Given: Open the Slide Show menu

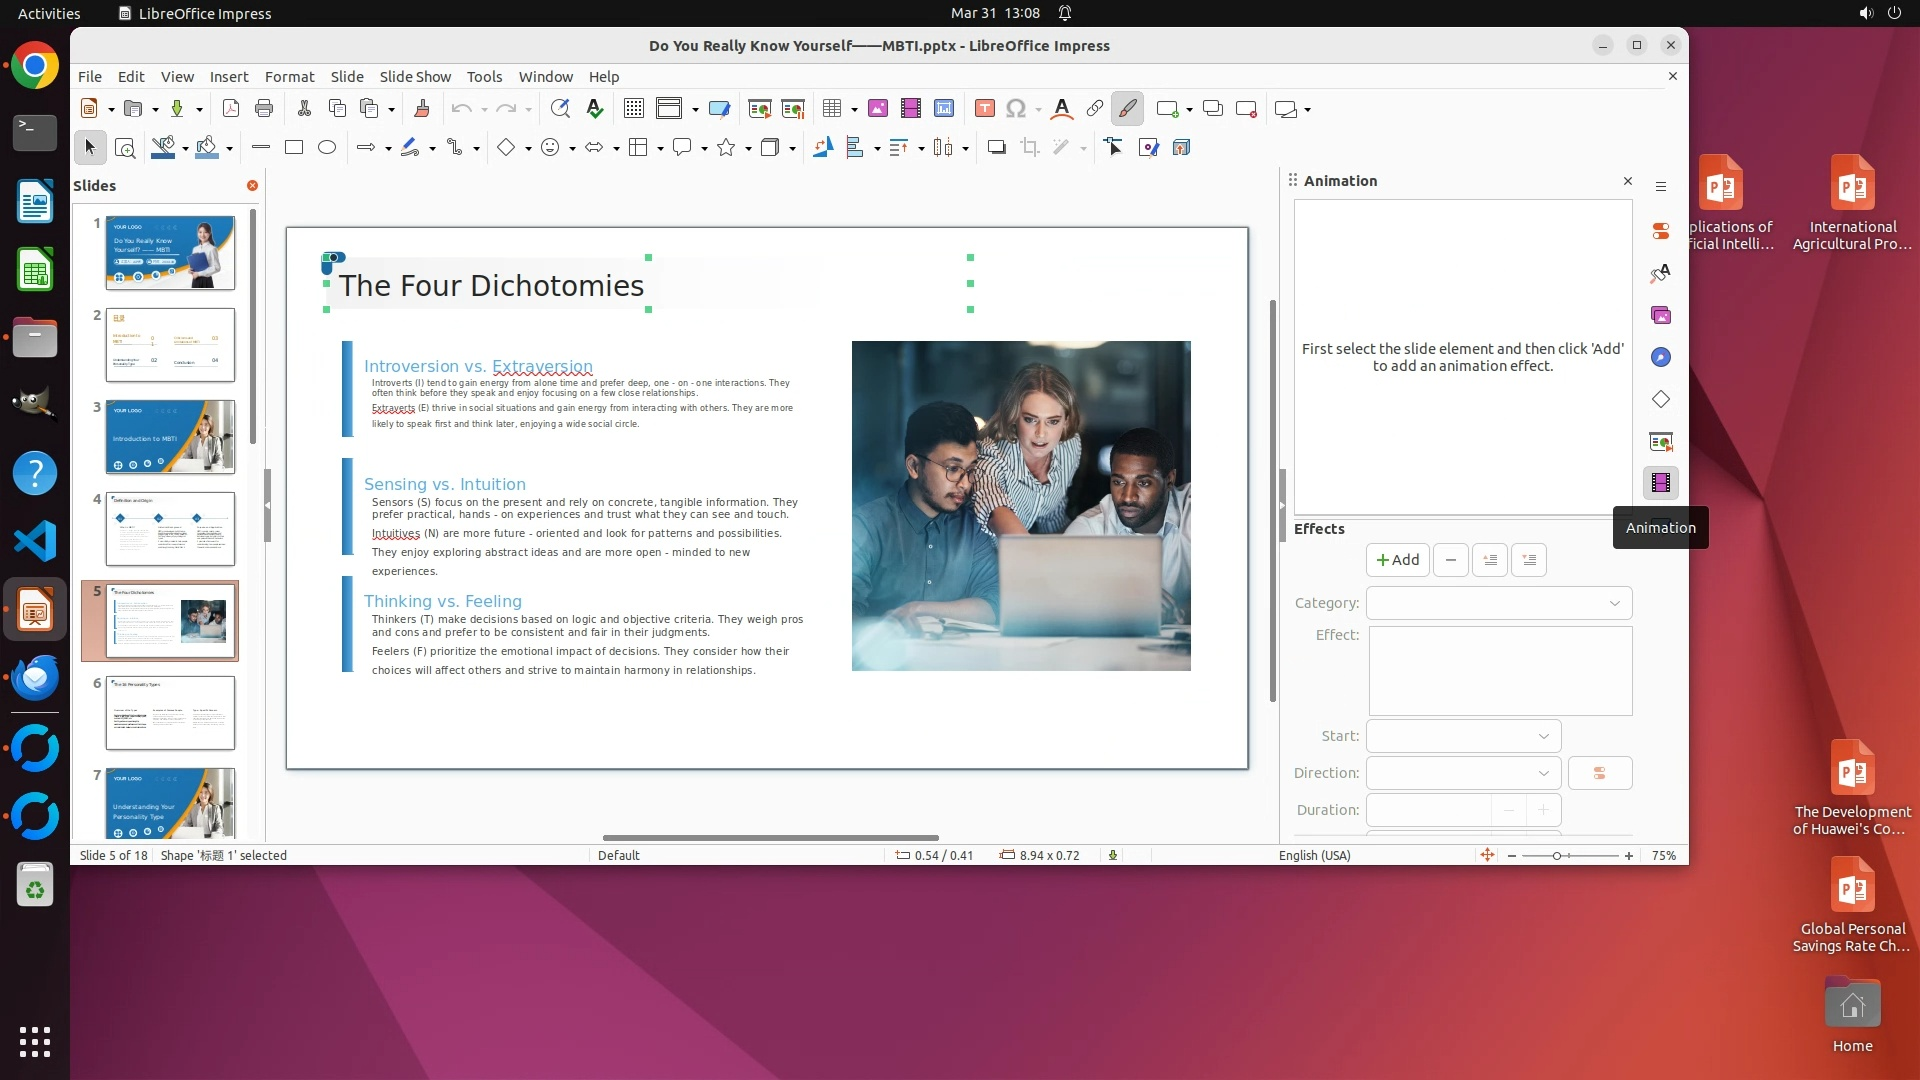Looking at the screenshot, I should [x=415, y=77].
